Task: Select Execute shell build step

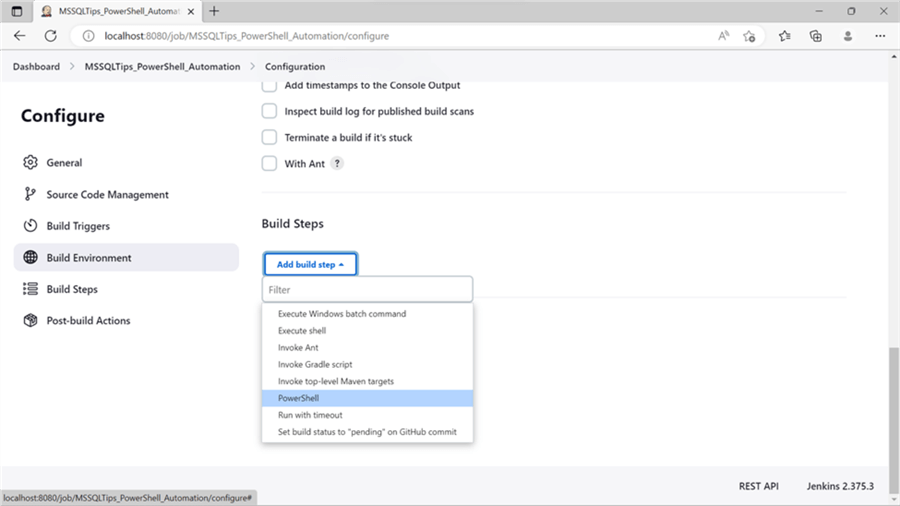Action: tap(367, 330)
